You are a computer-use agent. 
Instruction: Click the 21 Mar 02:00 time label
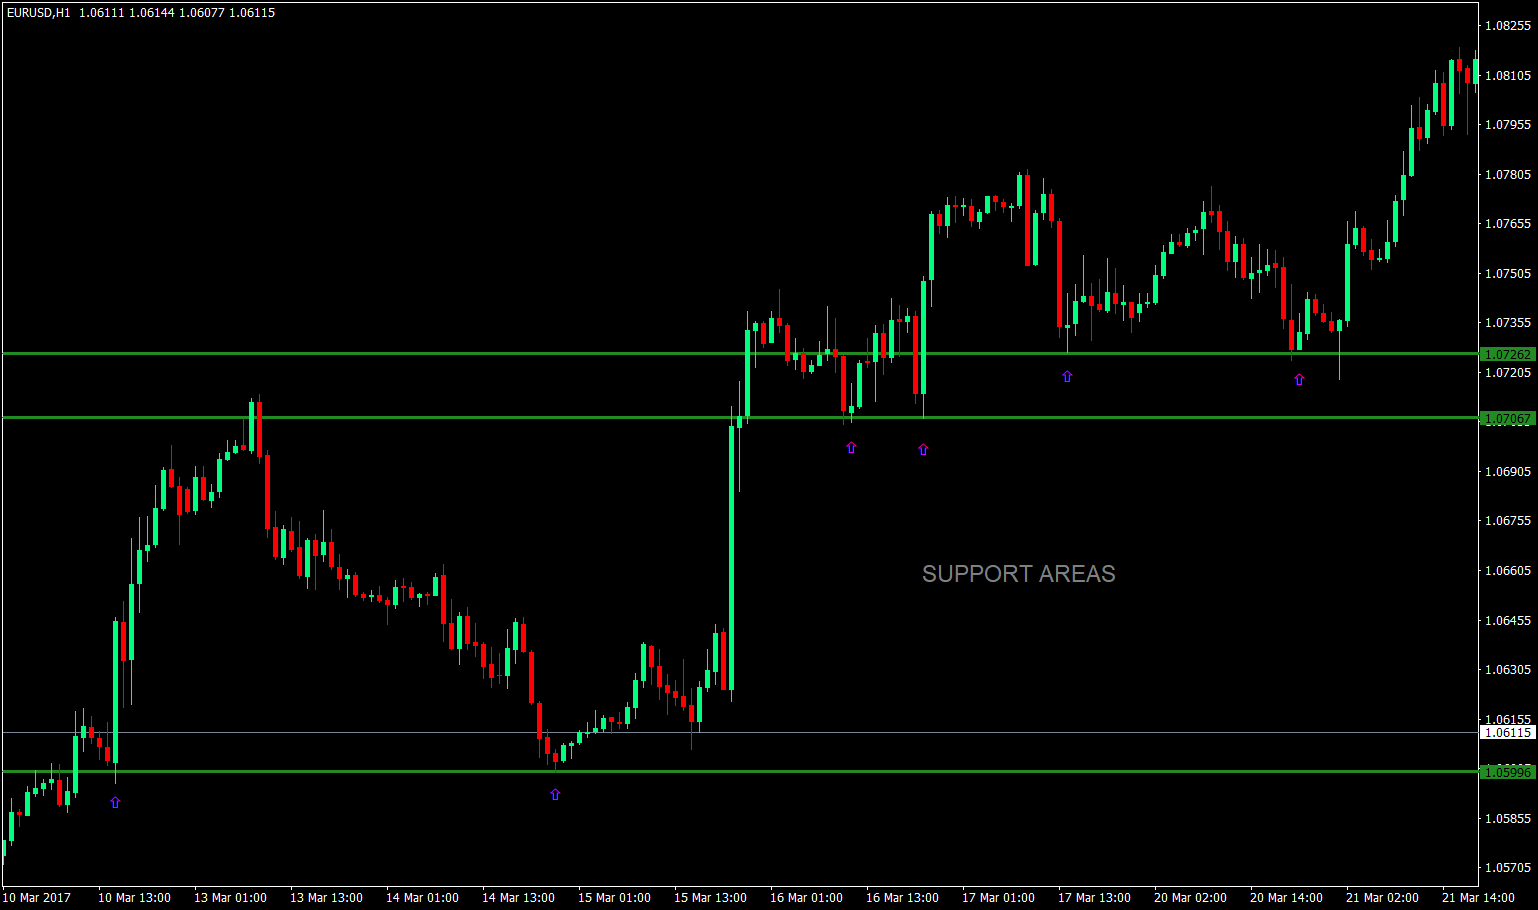[x=1382, y=897]
